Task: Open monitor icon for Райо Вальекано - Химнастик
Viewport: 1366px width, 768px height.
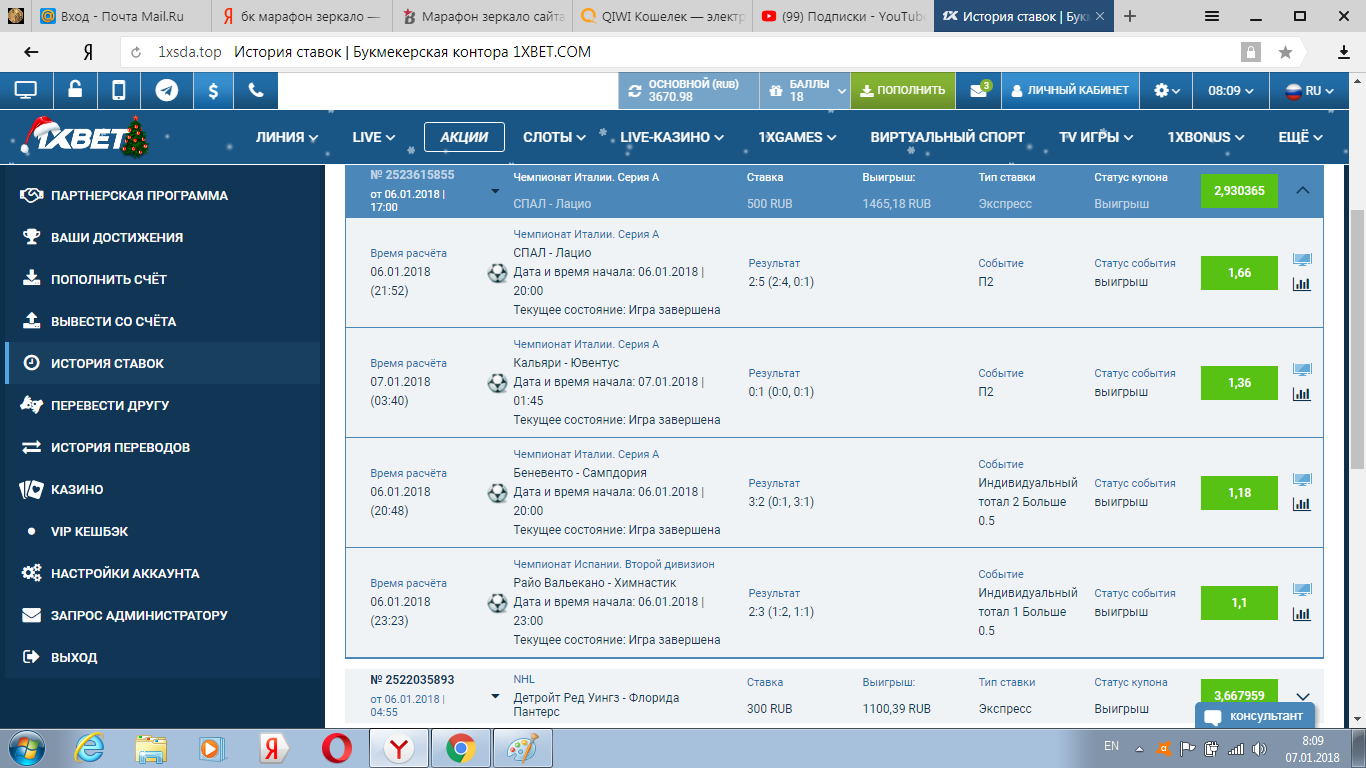Action: point(1302,590)
